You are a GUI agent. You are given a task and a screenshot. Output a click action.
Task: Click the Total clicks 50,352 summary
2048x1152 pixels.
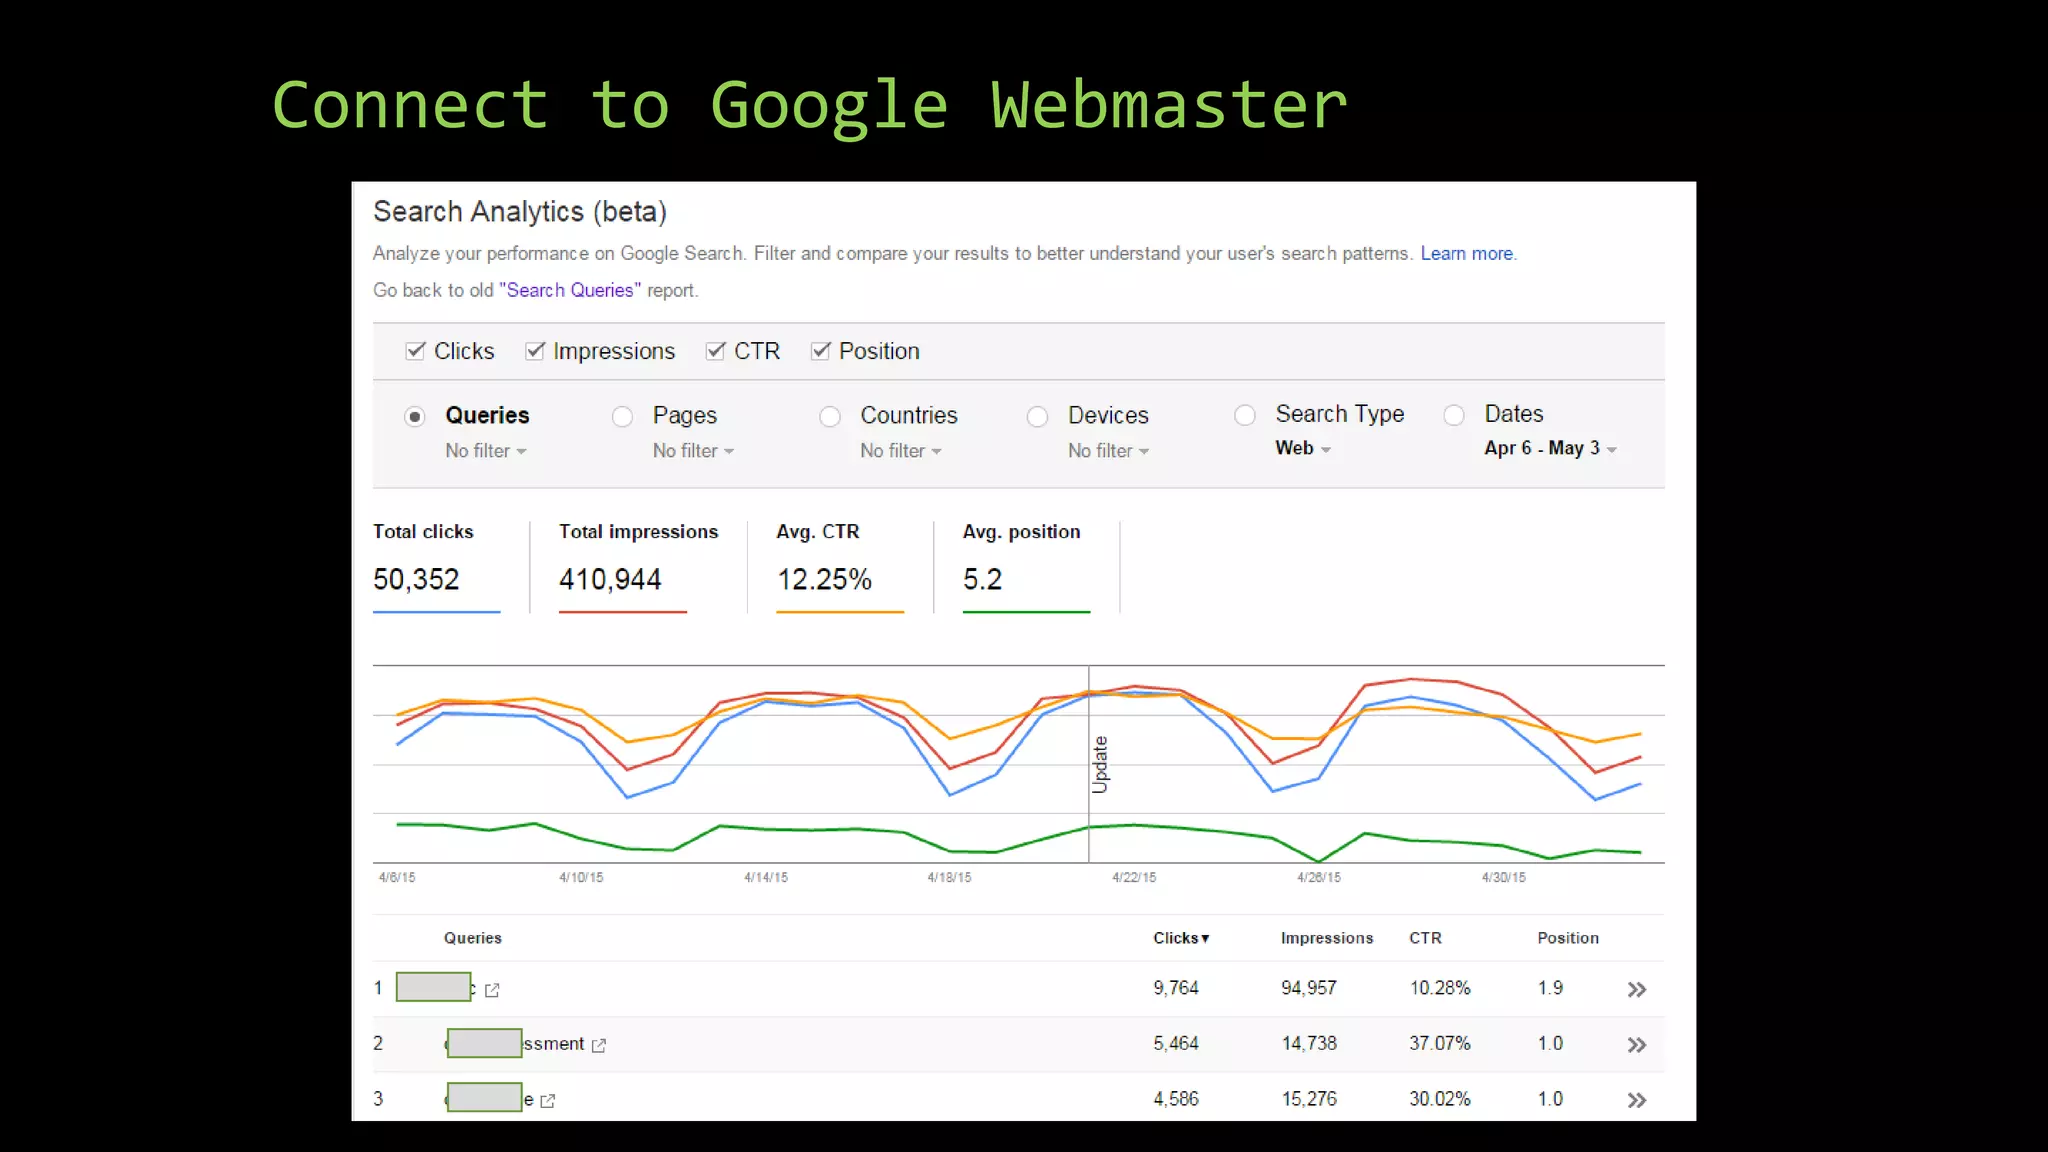tap(436, 567)
